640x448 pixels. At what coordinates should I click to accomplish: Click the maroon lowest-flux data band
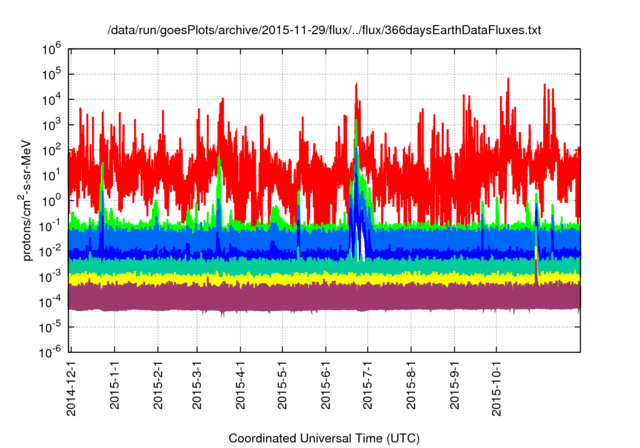click(x=324, y=298)
